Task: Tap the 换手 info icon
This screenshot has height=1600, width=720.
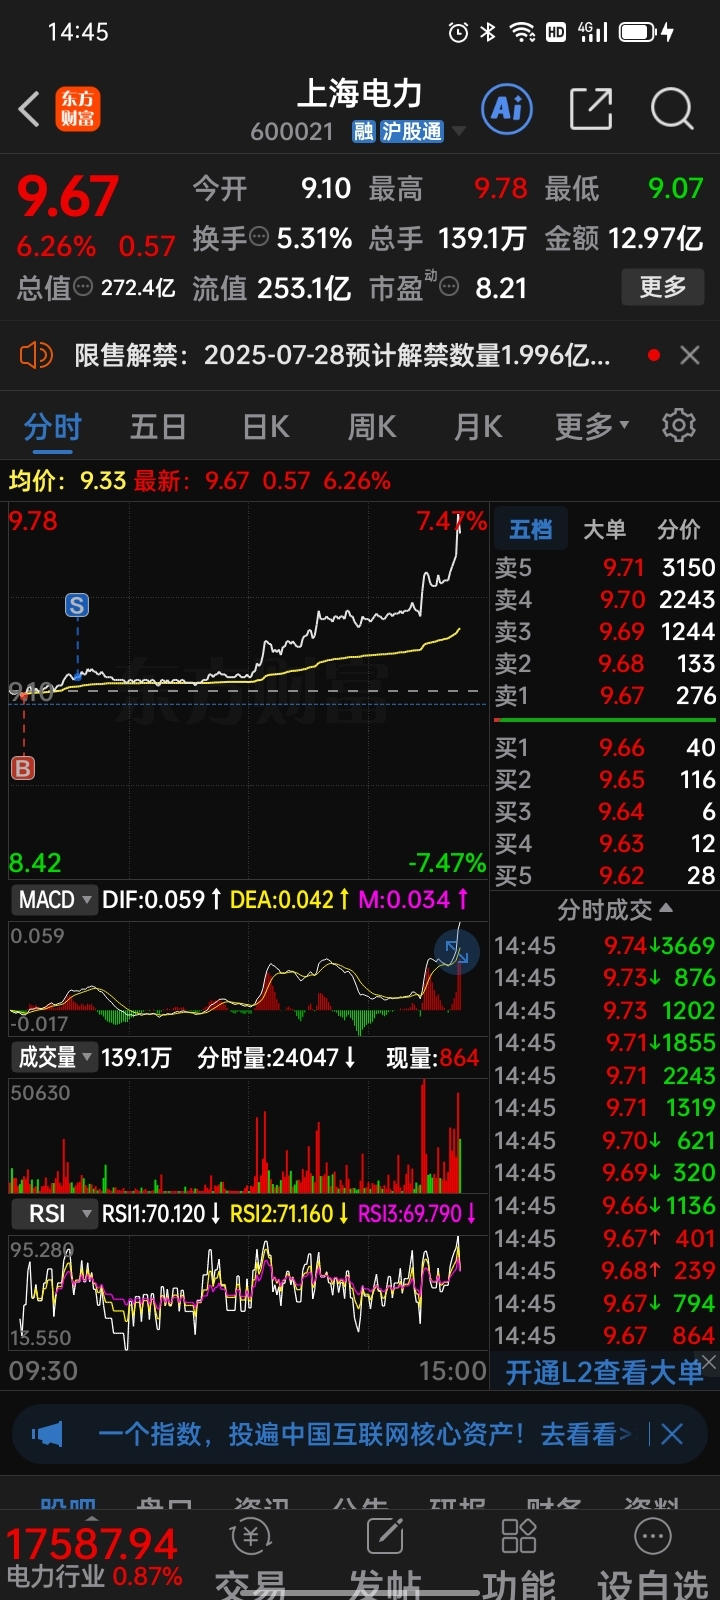Action: click(x=259, y=237)
